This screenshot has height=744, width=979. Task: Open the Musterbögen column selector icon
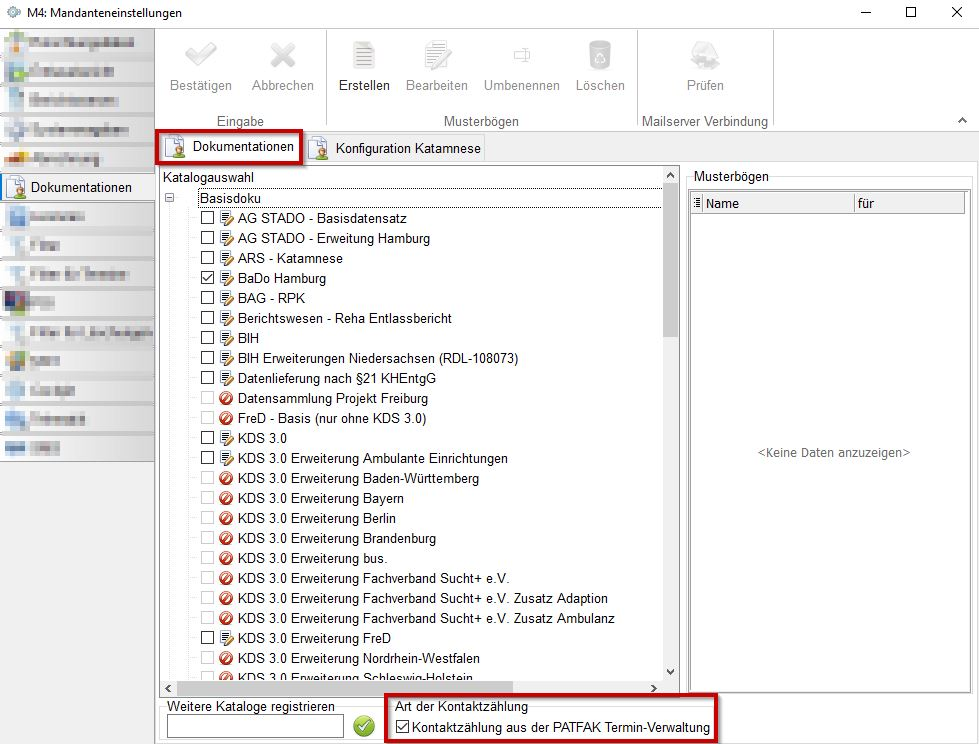click(697, 203)
